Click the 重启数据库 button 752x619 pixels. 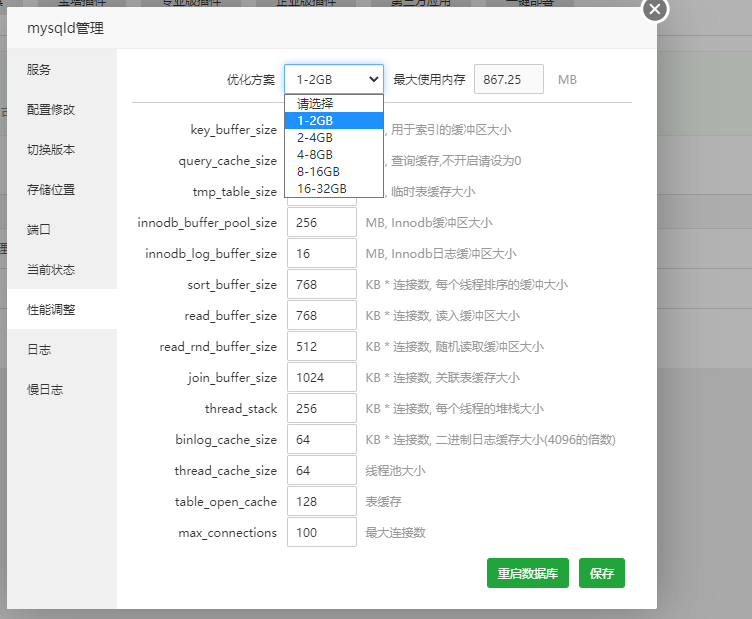pyautogui.click(x=528, y=573)
